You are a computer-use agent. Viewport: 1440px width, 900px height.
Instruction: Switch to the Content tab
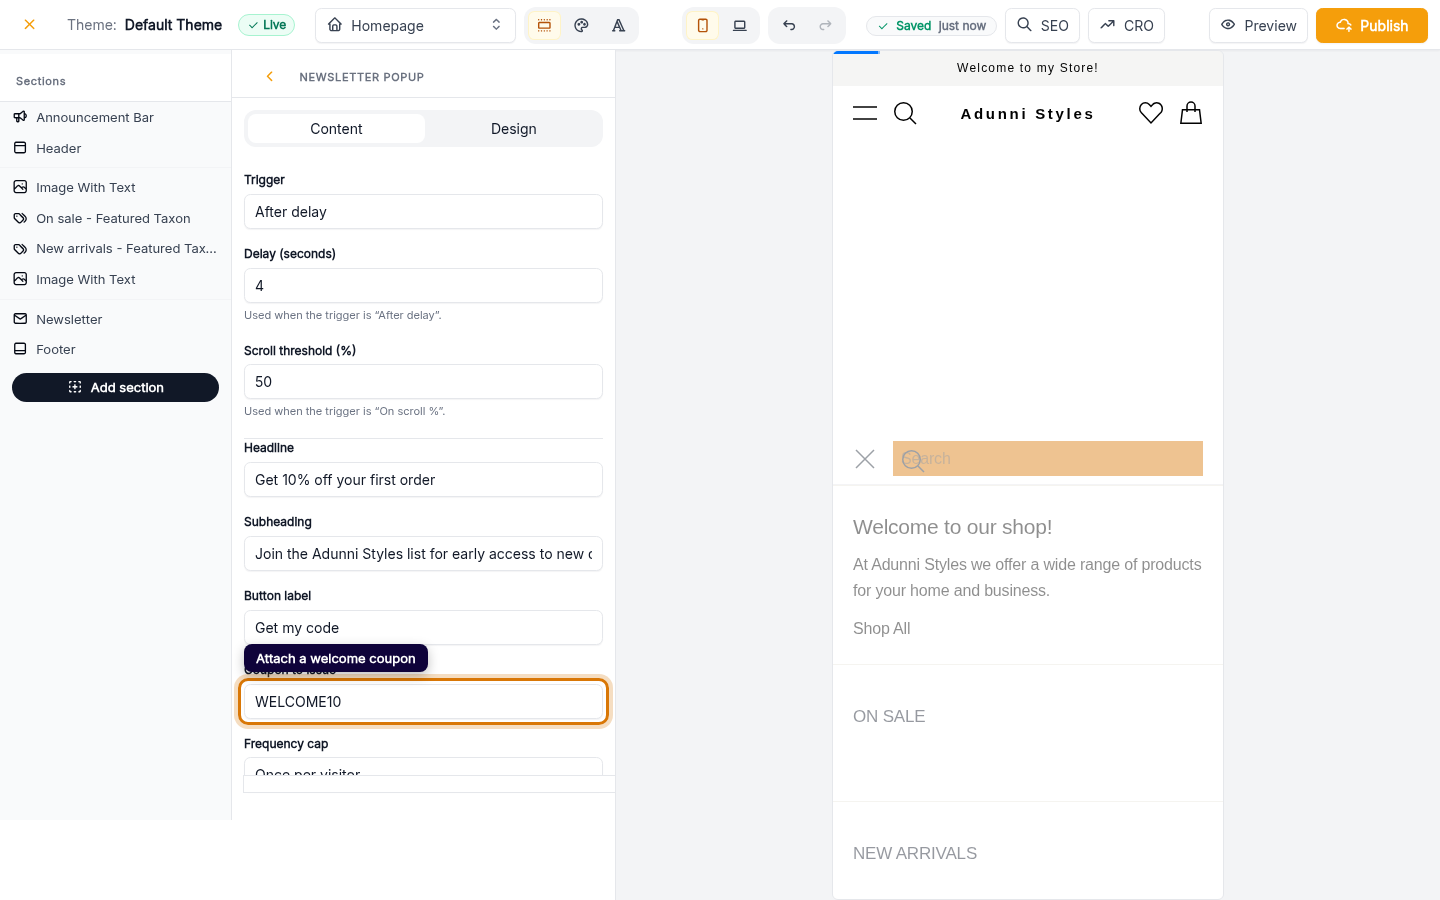[x=336, y=129]
